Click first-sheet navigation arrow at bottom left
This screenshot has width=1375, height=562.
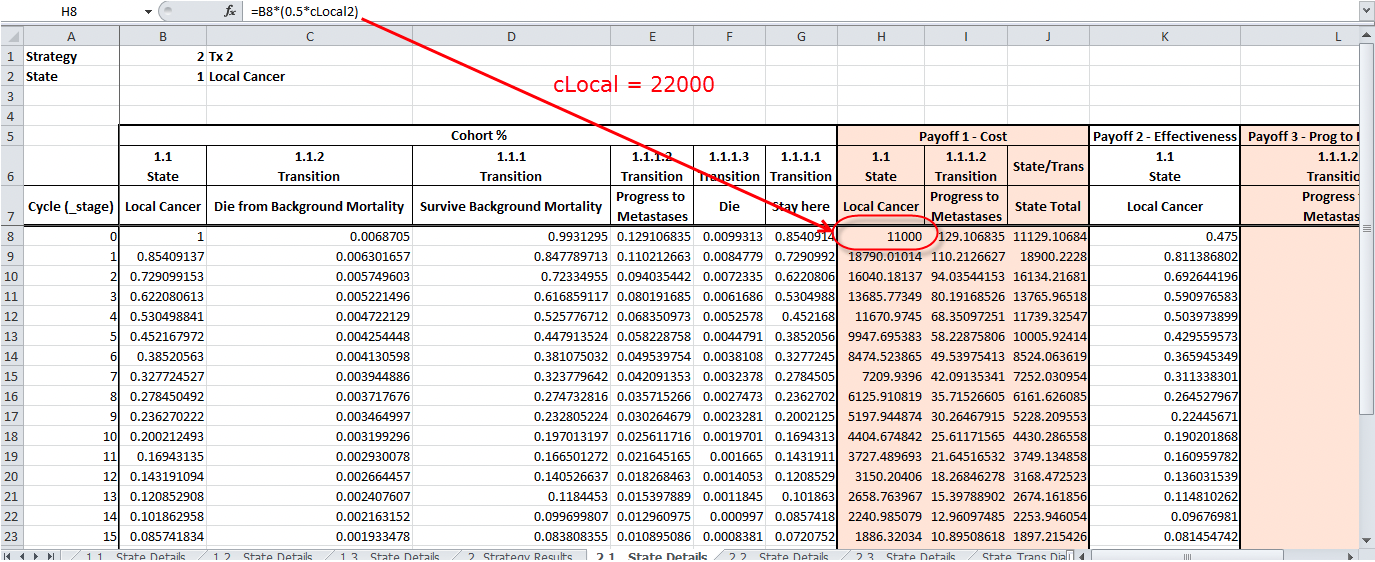click(x=9, y=556)
